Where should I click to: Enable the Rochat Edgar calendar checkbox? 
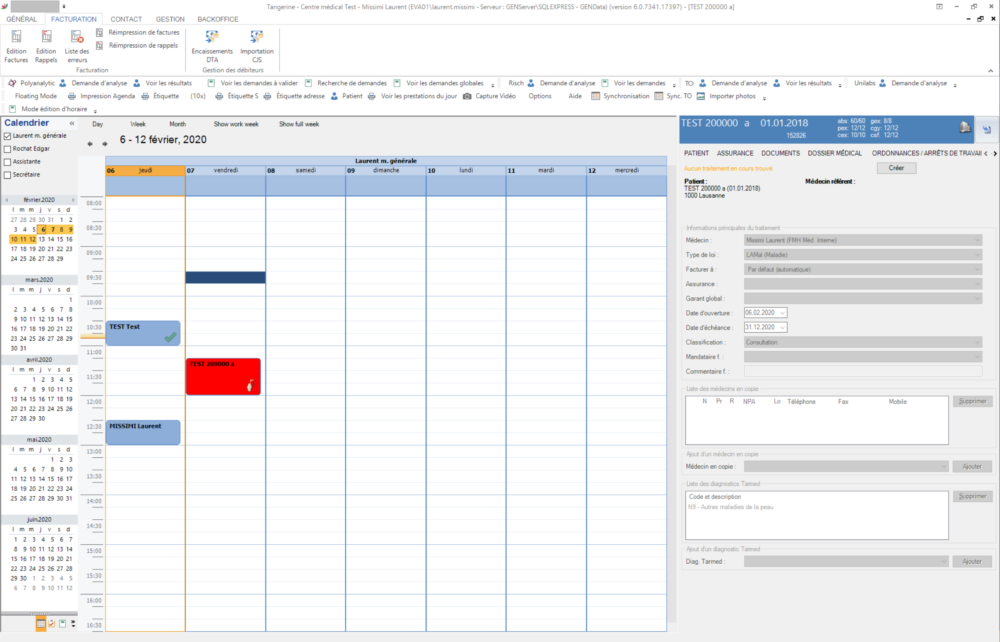coord(8,148)
